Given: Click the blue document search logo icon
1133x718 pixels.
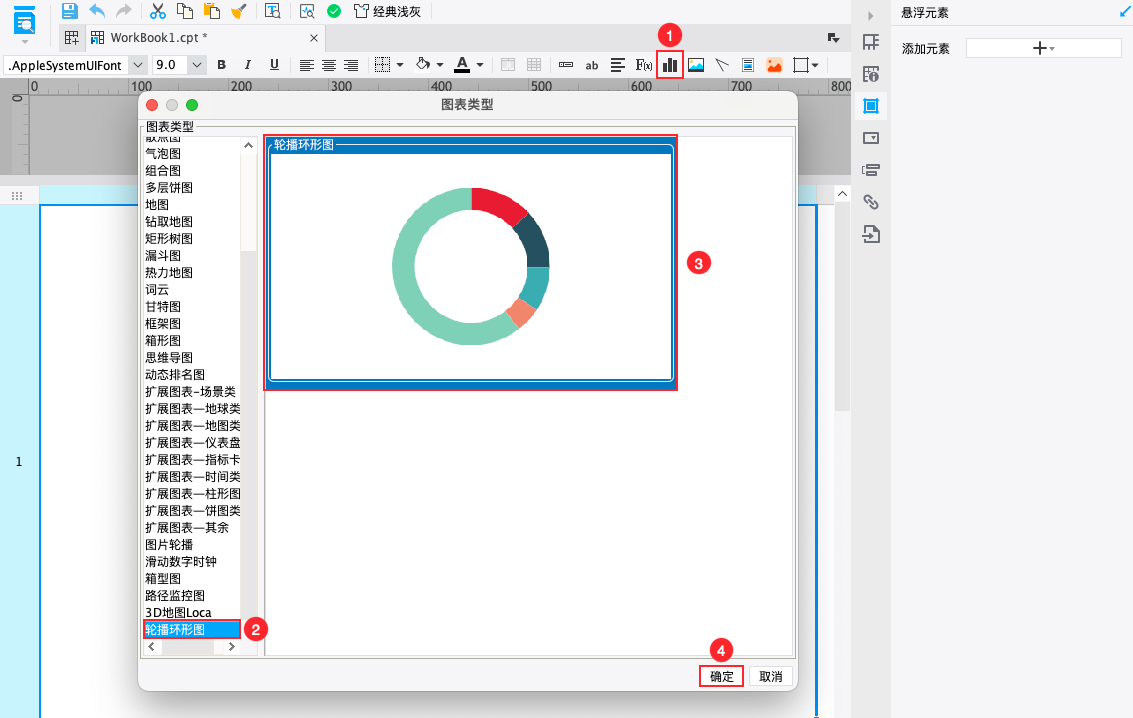Looking at the screenshot, I should (25, 21).
